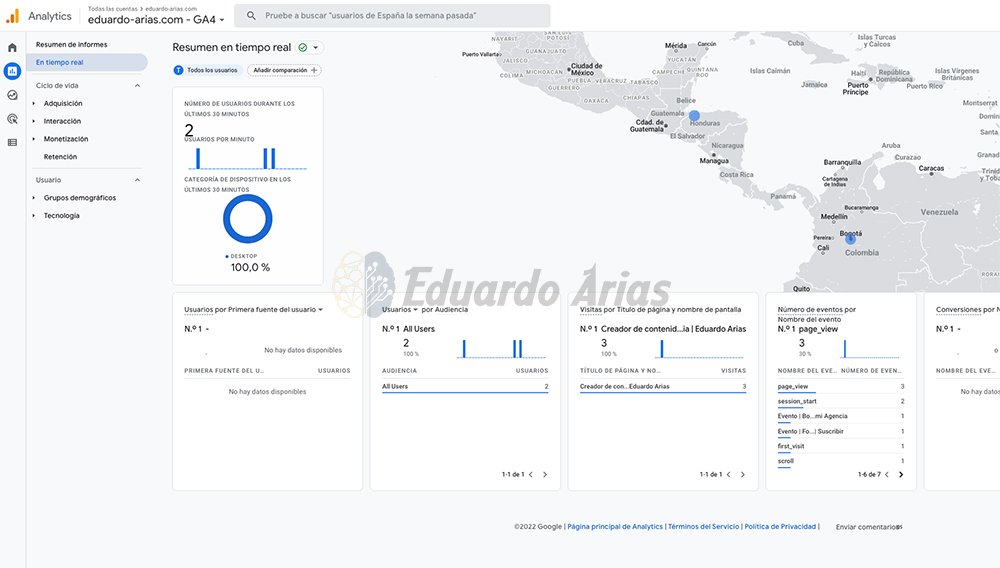Viewport: 1000px width, 568px height.
Task: Open the Explore icon in left rail
Action: pos(12,95)
